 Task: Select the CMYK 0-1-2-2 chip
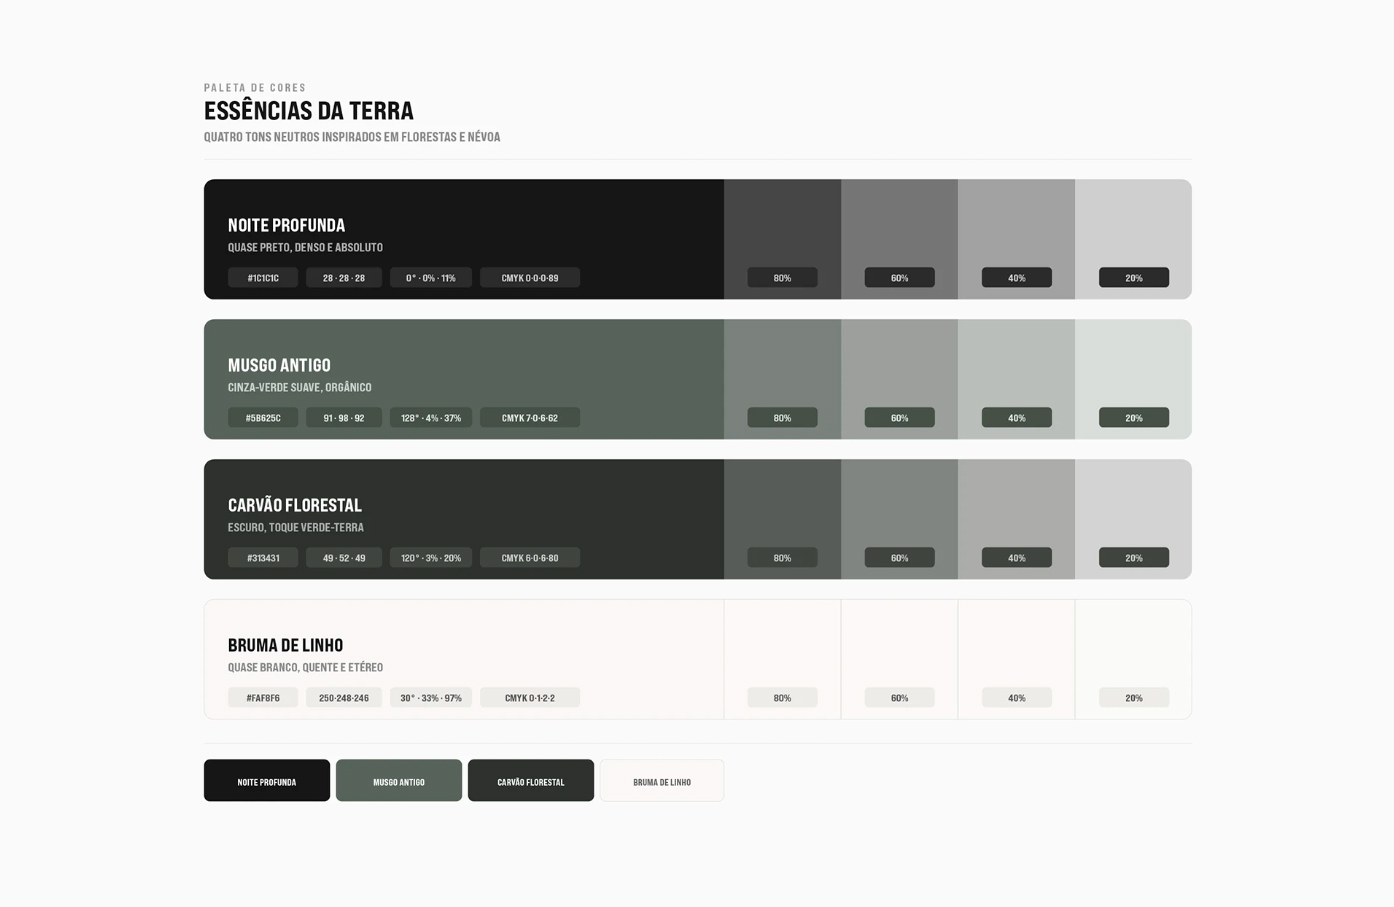tap(530, 698)
